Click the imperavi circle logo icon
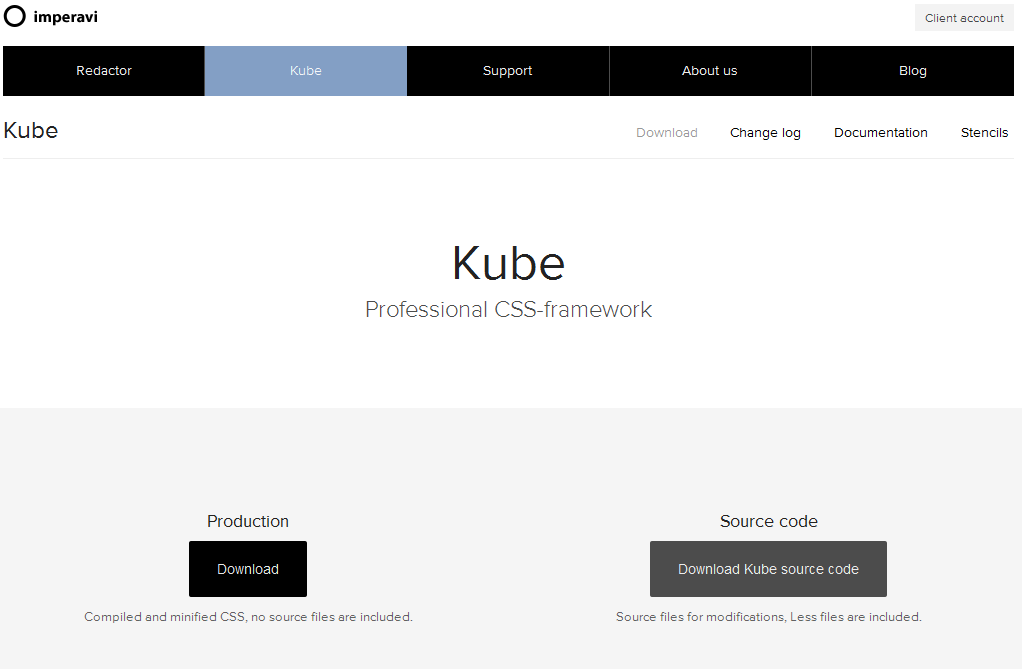 14,16
